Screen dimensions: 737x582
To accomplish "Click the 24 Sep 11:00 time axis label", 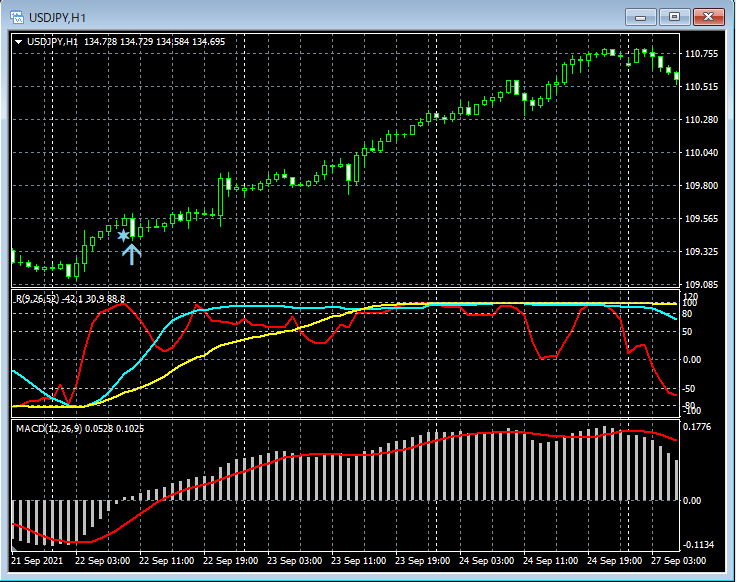I will coord(550,561).
